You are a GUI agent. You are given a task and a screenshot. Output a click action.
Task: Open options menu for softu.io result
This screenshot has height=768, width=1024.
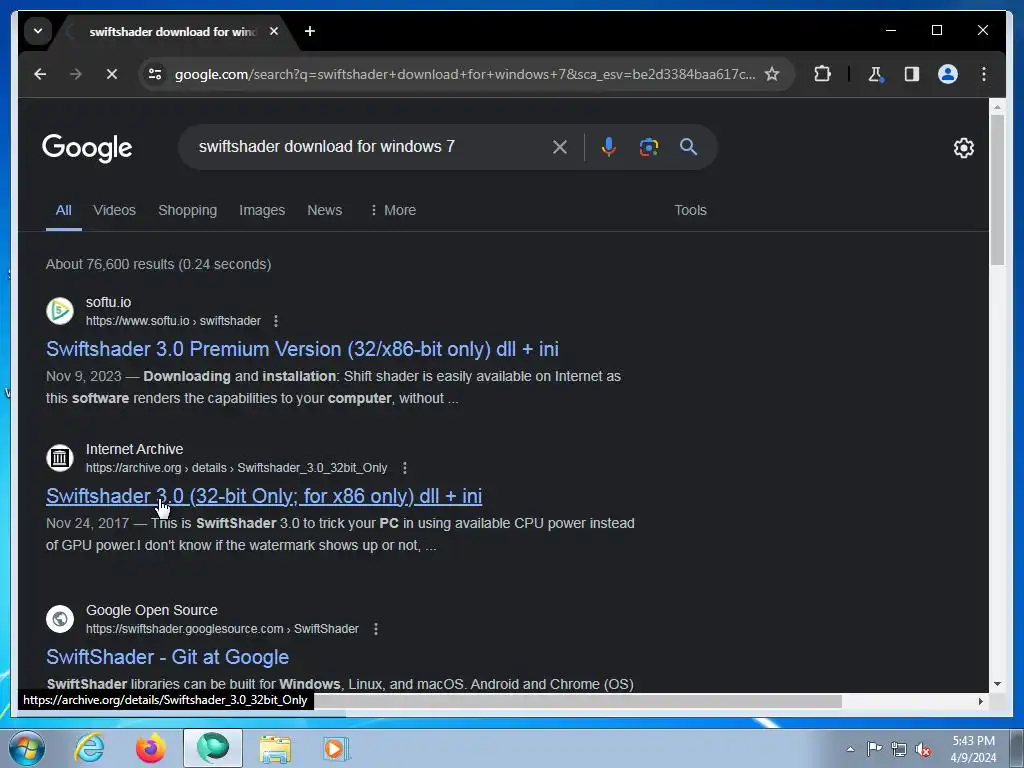(x=276, y=321)
